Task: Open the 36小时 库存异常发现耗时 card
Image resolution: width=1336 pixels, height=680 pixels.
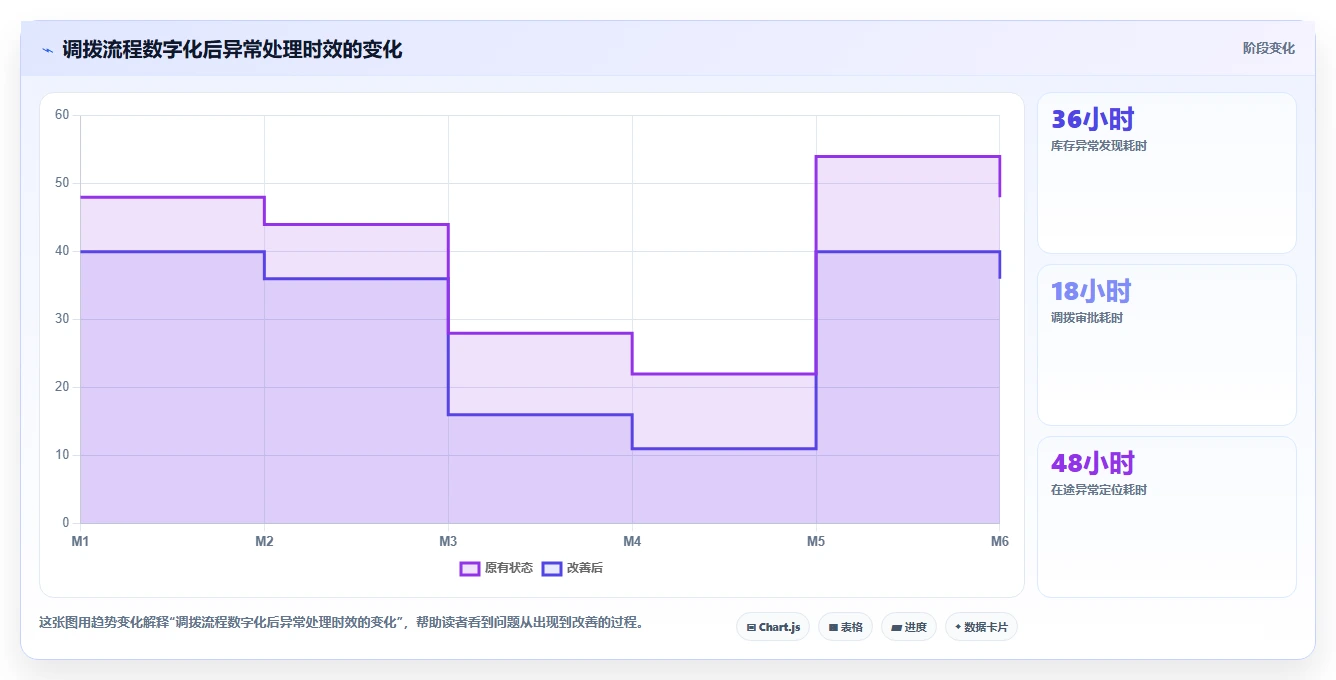Action: point(1167,173)
